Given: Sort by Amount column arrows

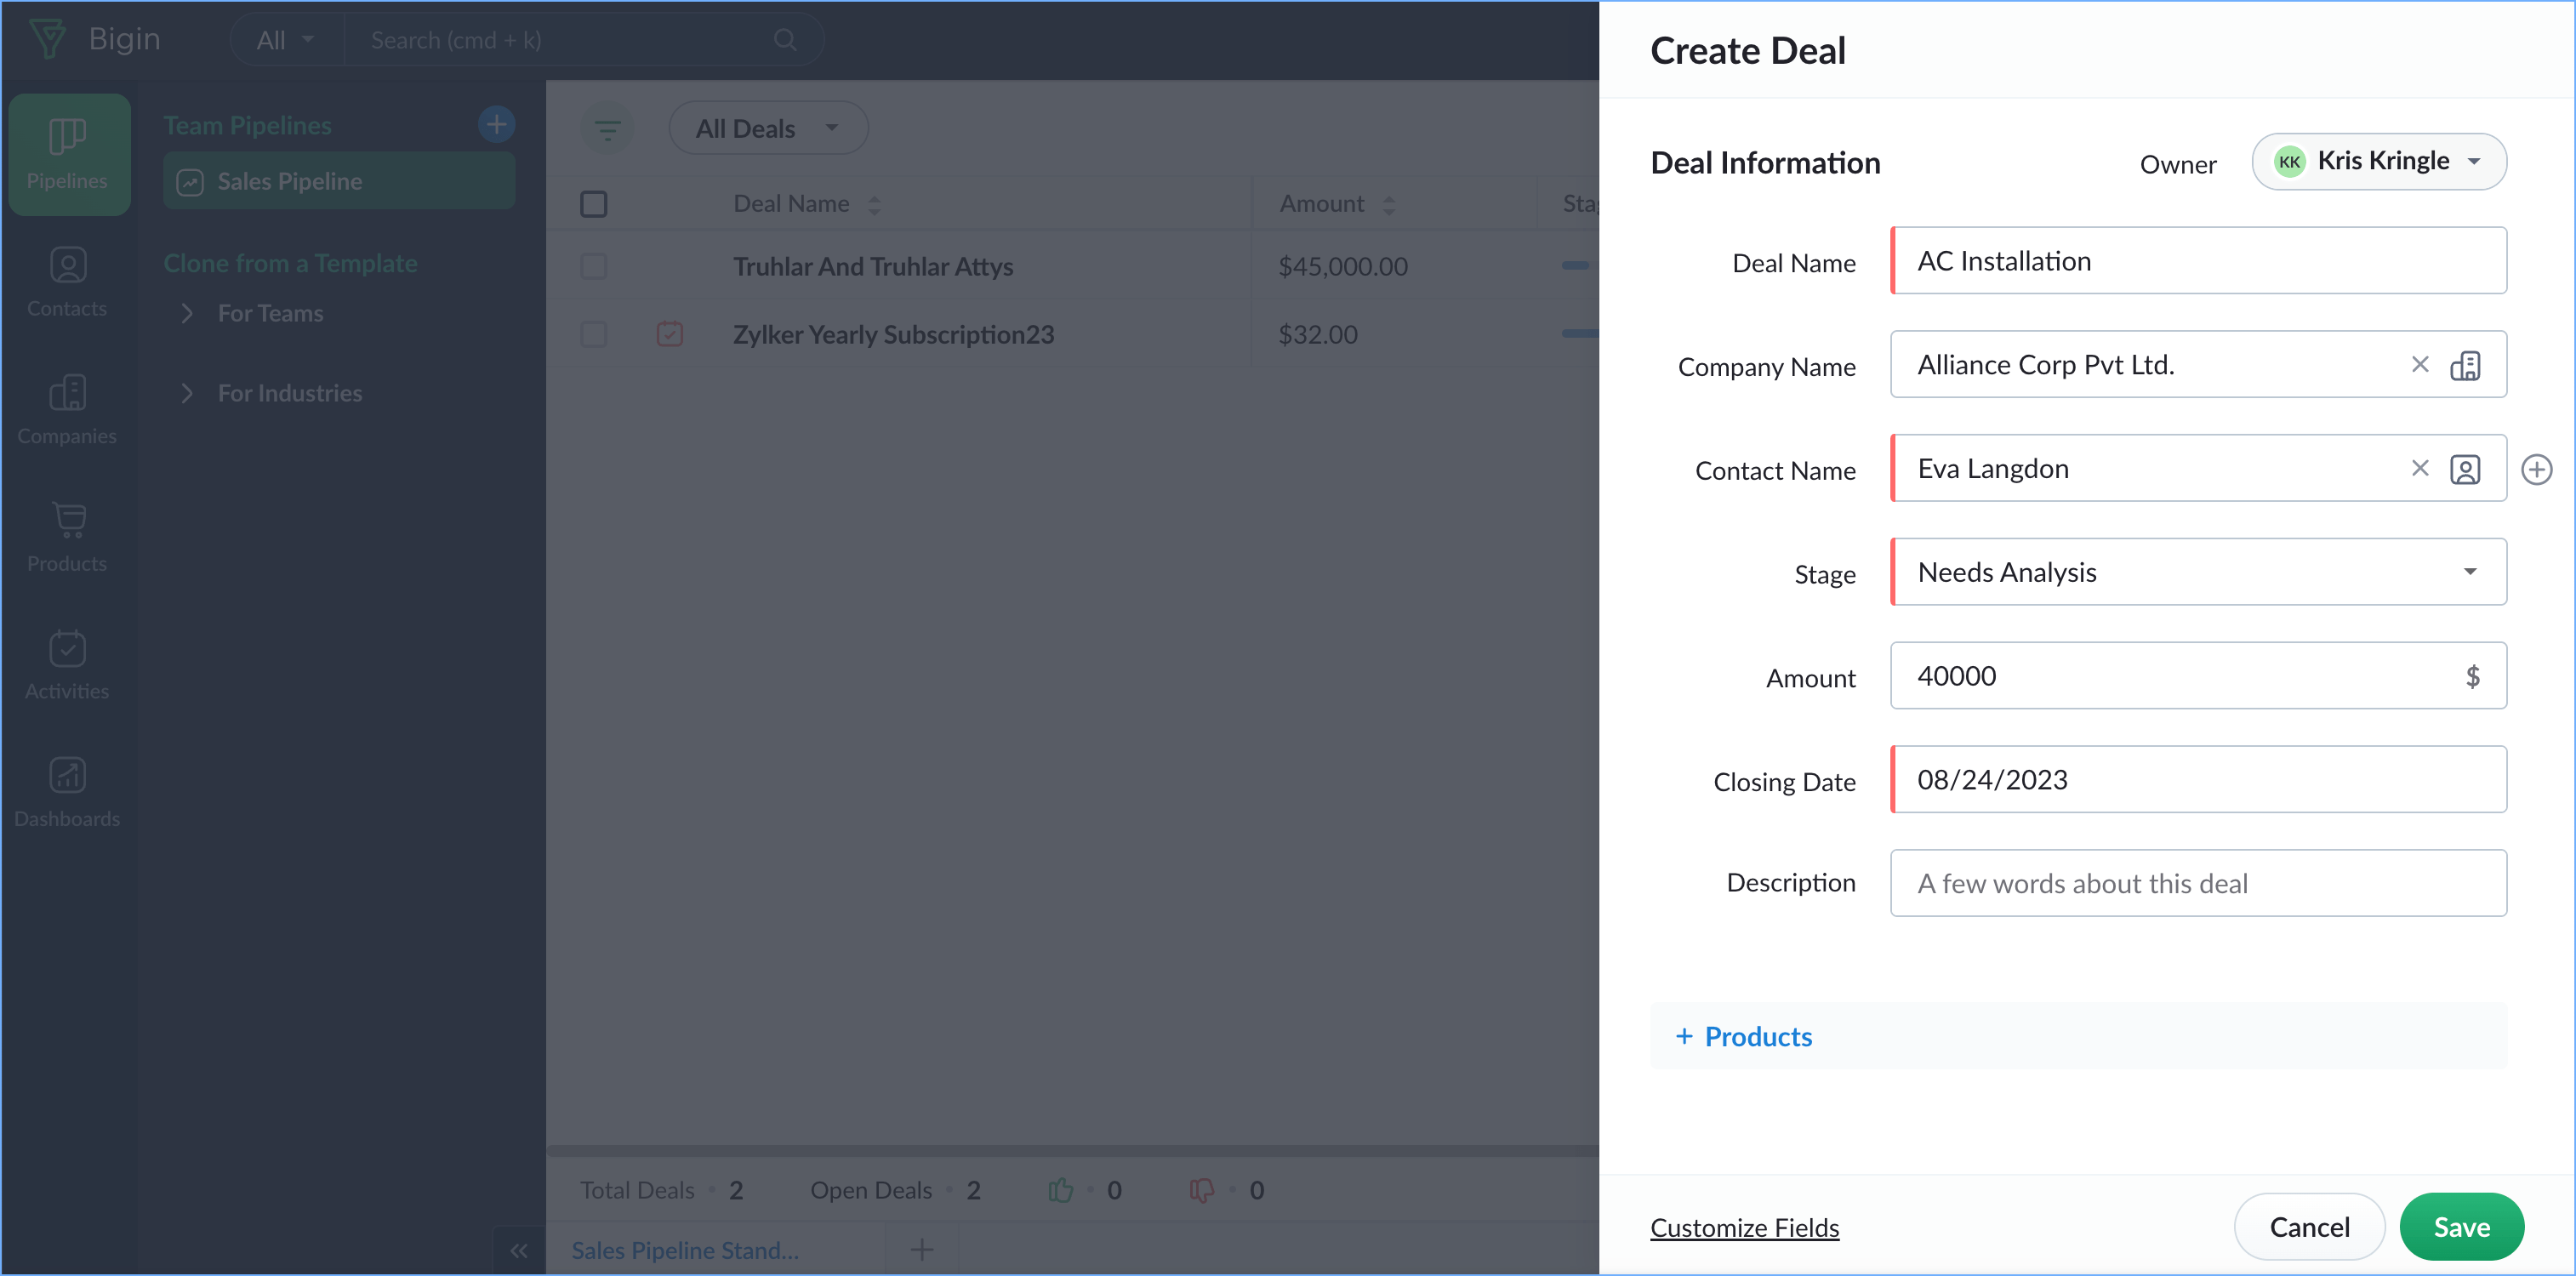Looking at the screenshot, I should point(1388,204).
